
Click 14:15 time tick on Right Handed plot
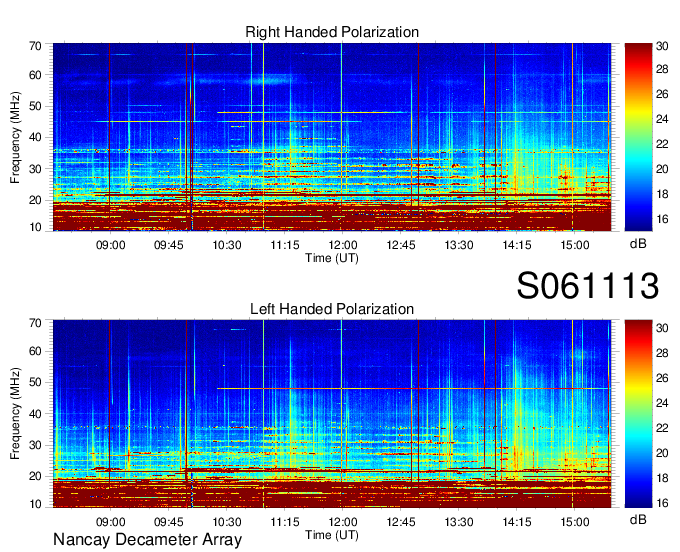coord(517,245)
